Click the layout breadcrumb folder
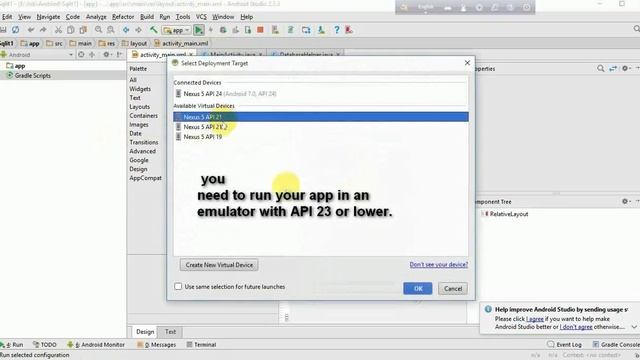Screen dimensions: 640x360 (x=134, y=43)
